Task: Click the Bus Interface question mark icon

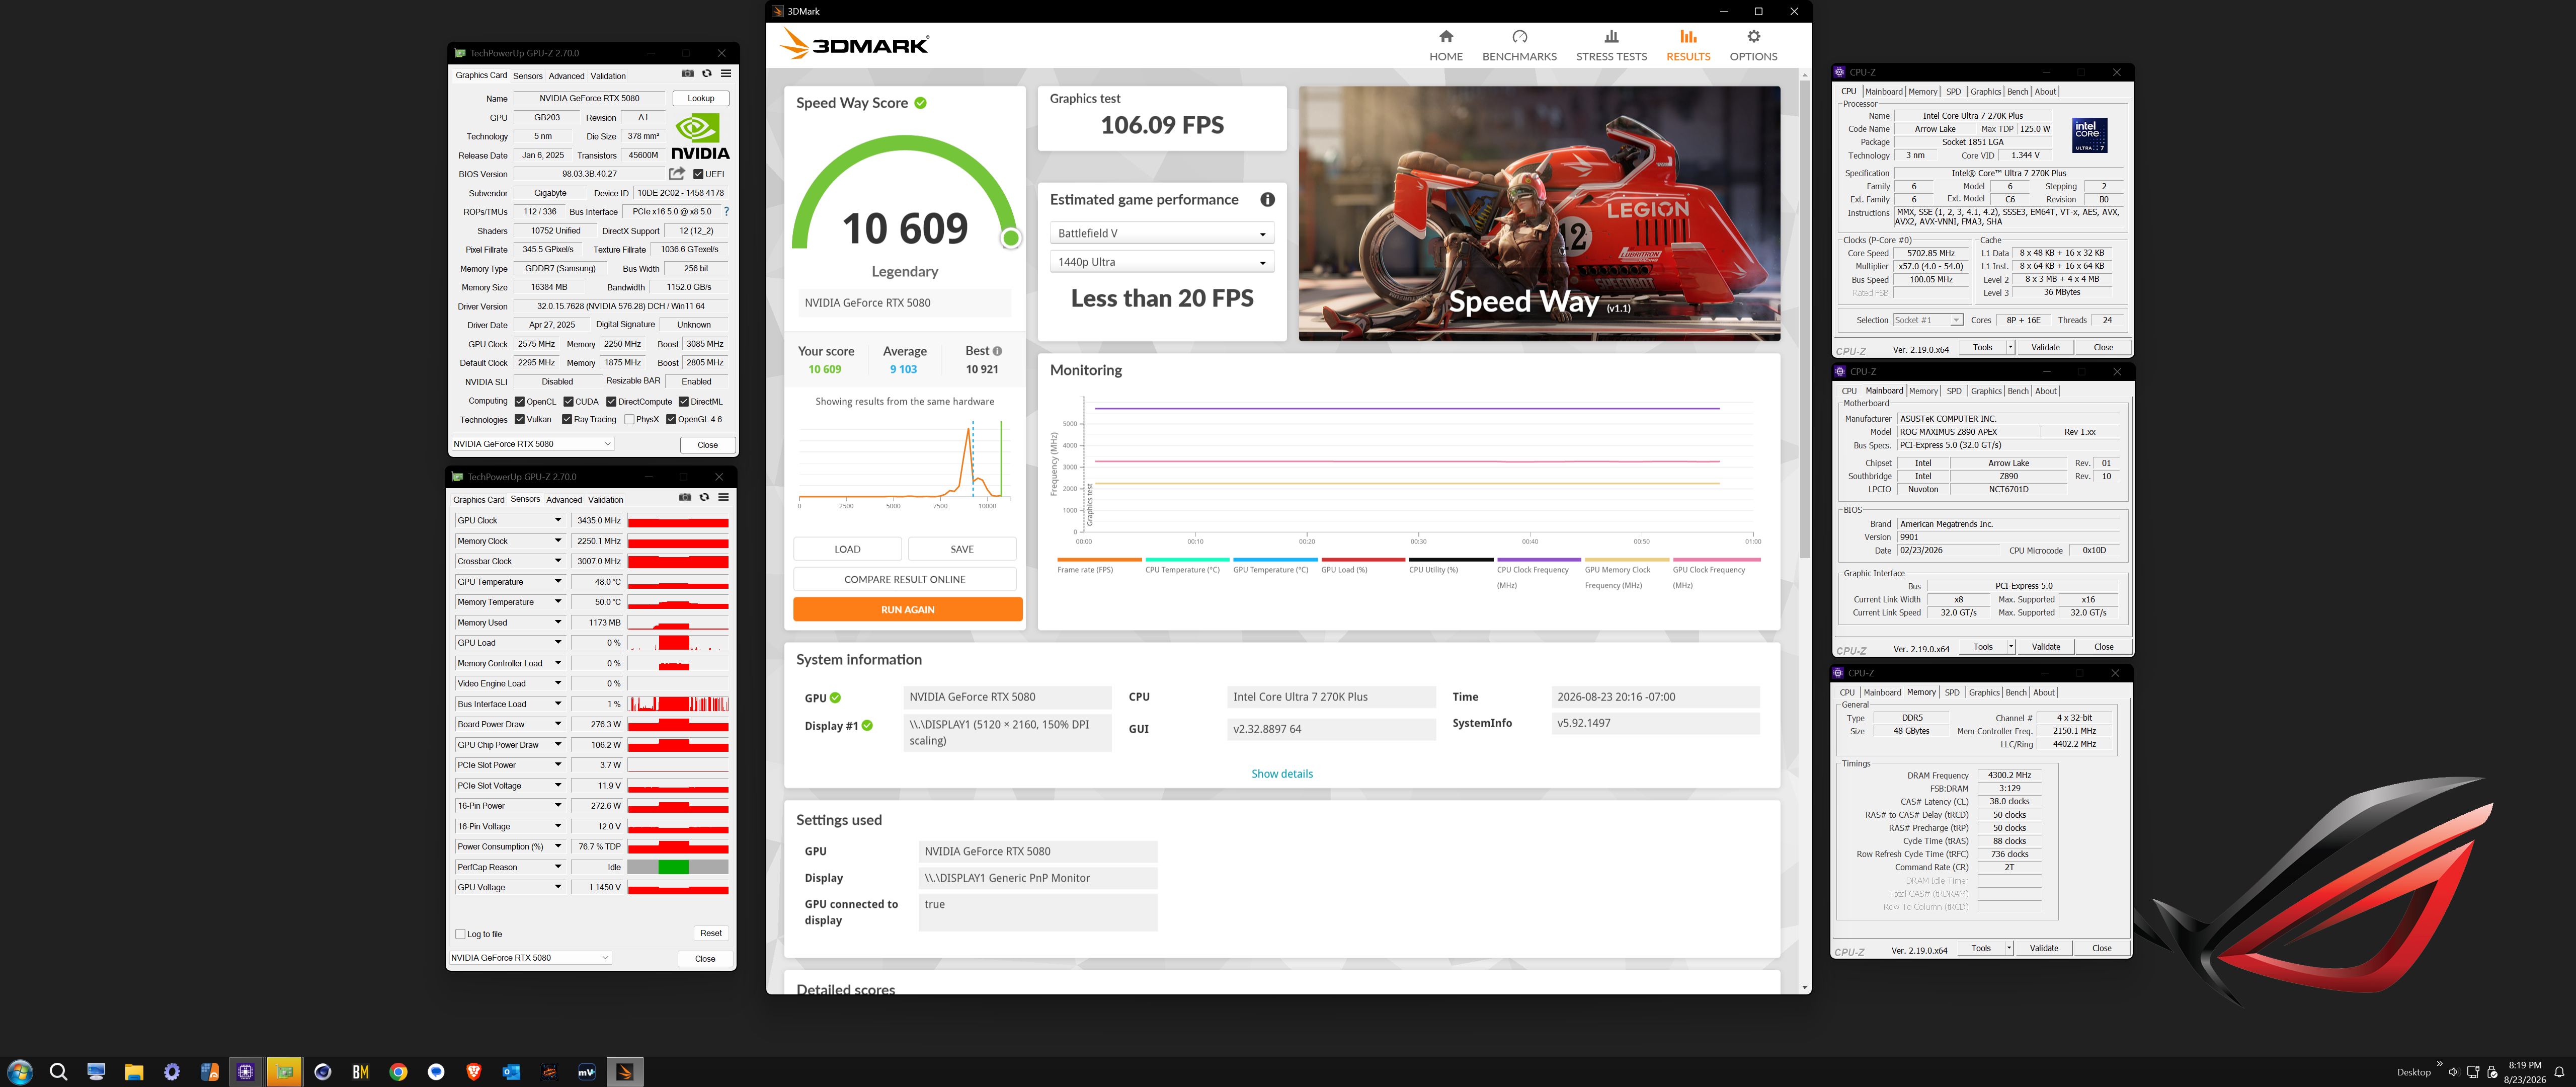Action: [726, 212]
